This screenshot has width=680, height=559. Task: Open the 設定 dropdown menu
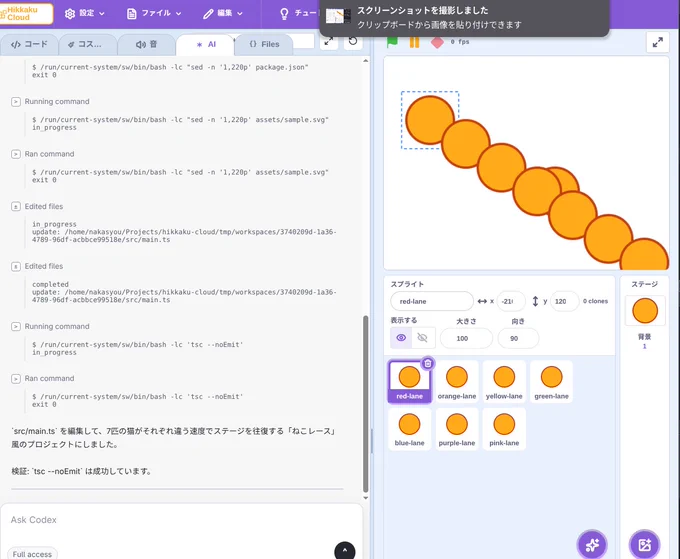pos(85,13)
